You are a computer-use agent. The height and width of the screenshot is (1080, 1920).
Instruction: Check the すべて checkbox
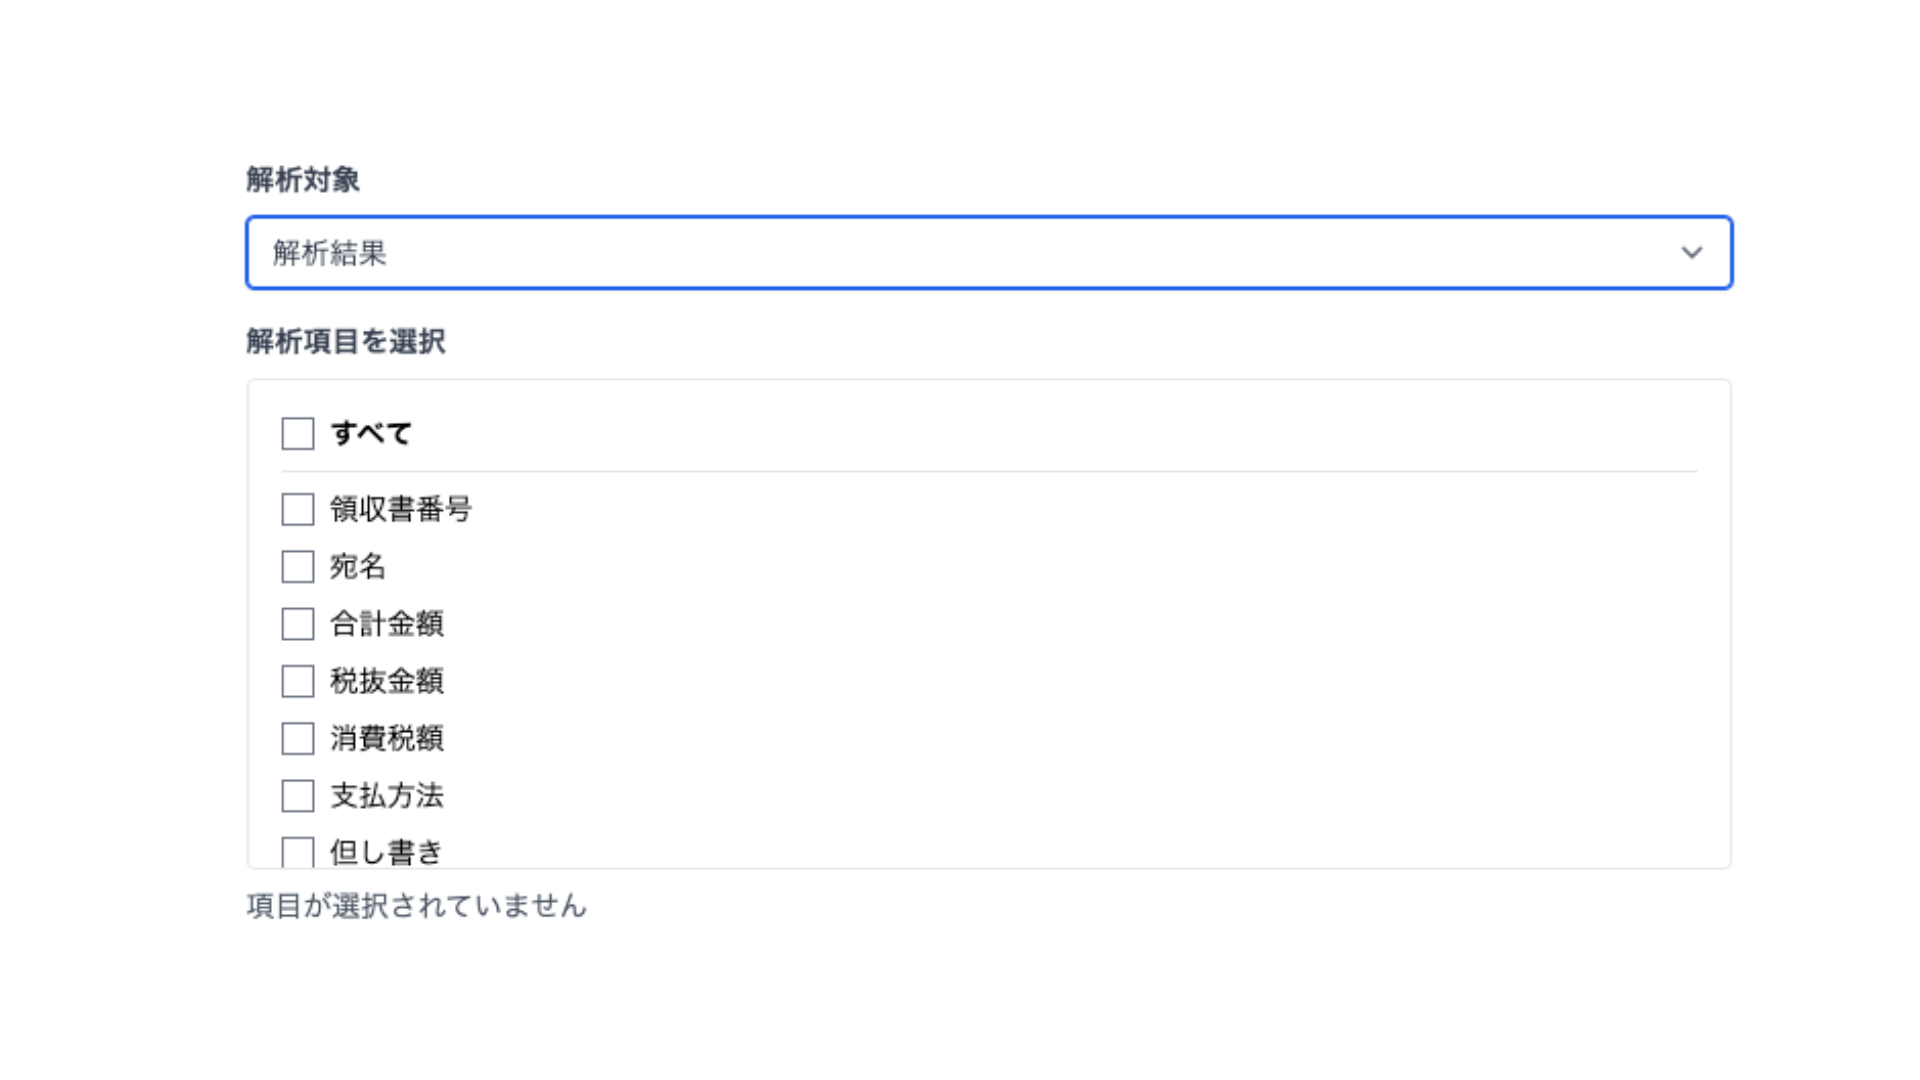[x=298, y=434]
